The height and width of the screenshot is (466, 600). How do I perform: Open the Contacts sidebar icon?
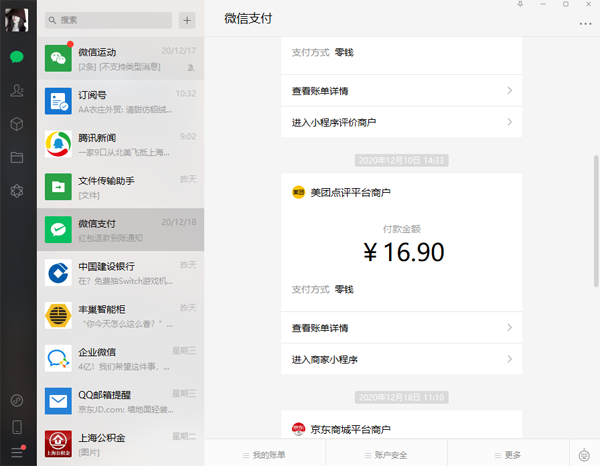(x=17, y=90)
